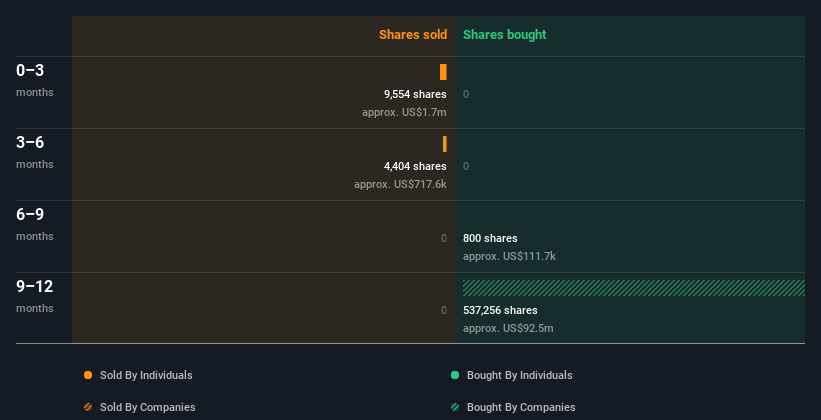Click the Sold By Companies striped icon

pyautogui.click(x=88, y=407)
